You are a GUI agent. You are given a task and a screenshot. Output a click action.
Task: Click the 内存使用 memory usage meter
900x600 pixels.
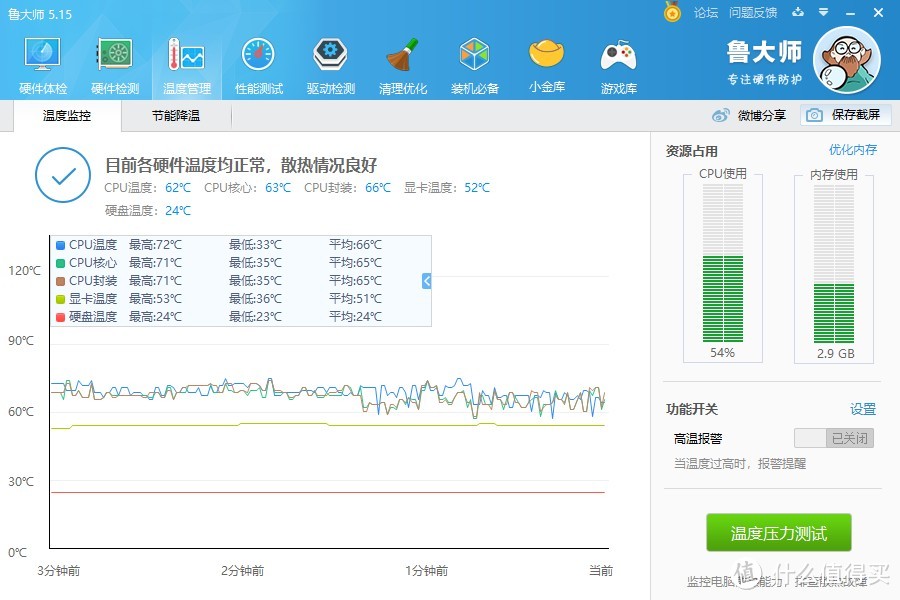click(834, 264)
